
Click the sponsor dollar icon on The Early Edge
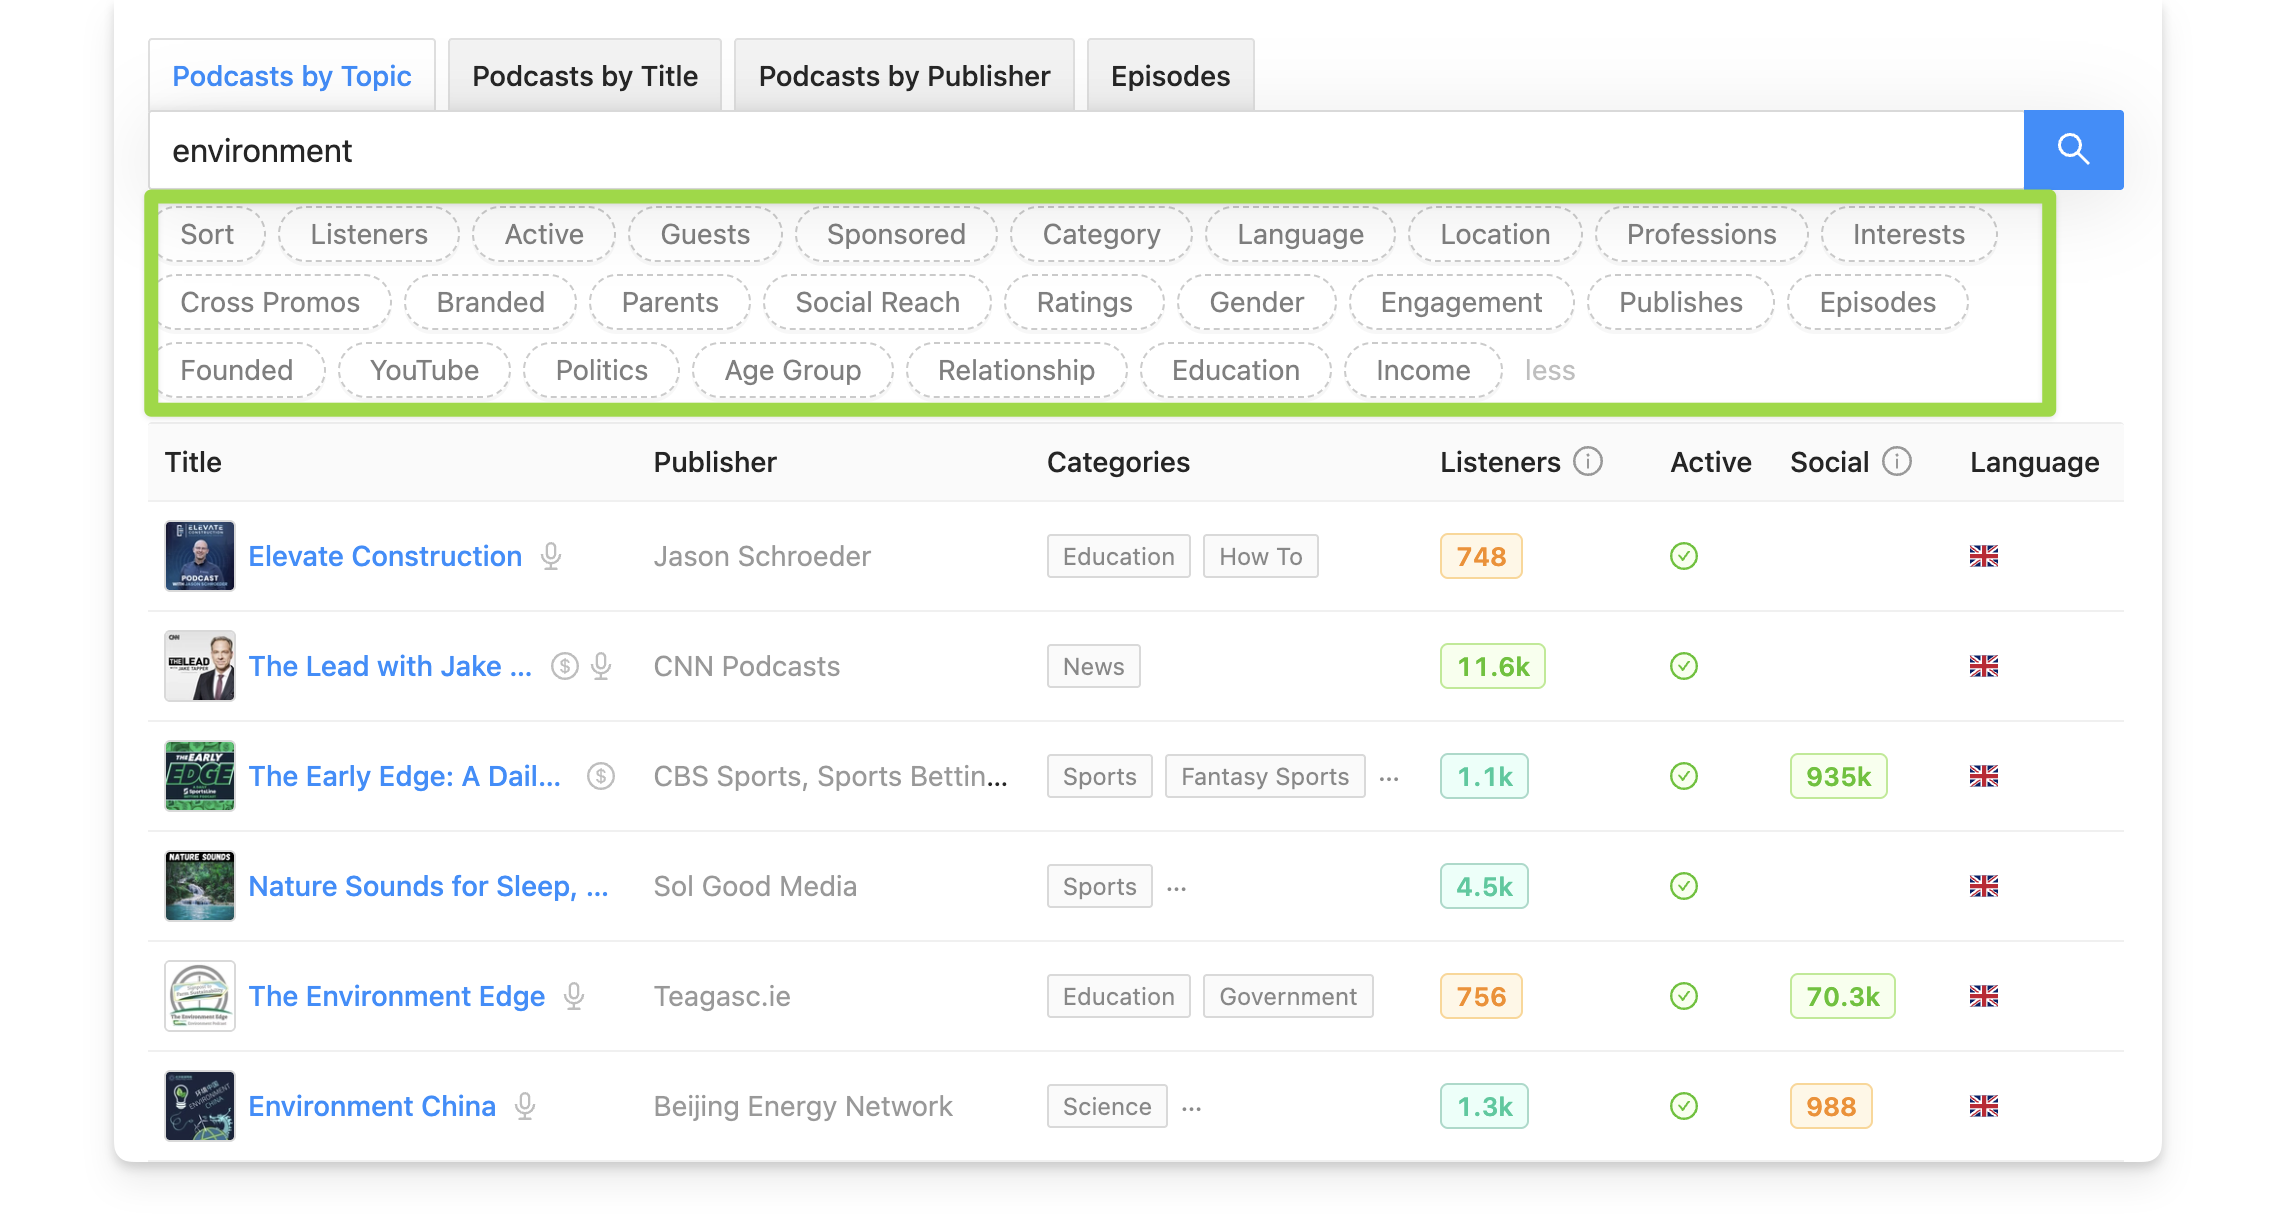pos(600,776)
